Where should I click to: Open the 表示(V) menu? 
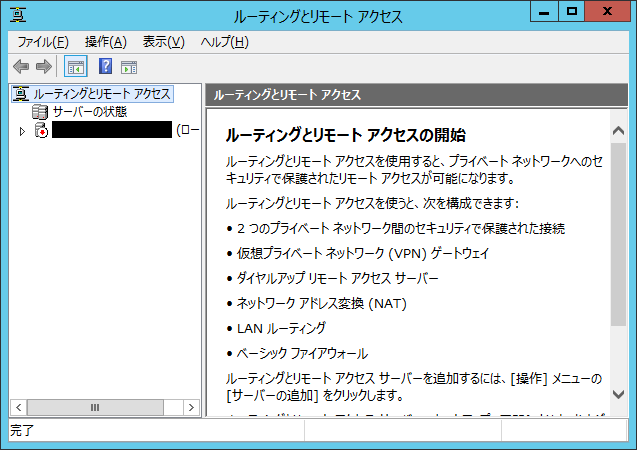coord(163,41)
